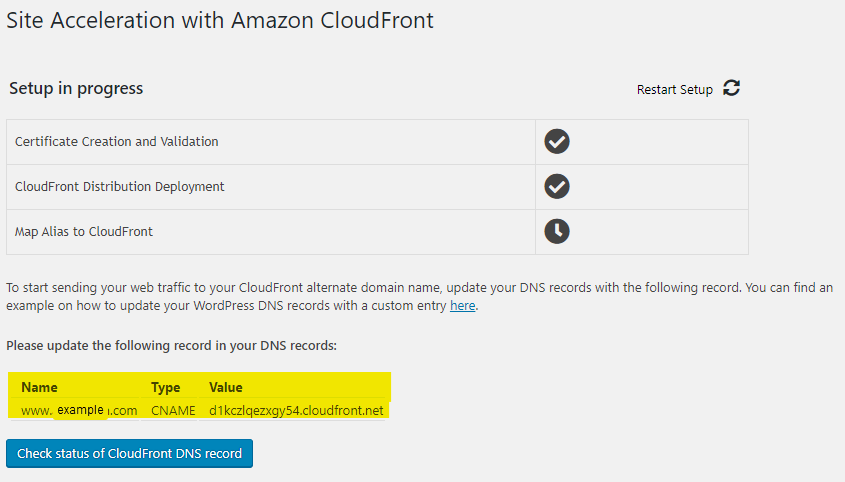
Task: Click the Value column header
Action: 225,387
